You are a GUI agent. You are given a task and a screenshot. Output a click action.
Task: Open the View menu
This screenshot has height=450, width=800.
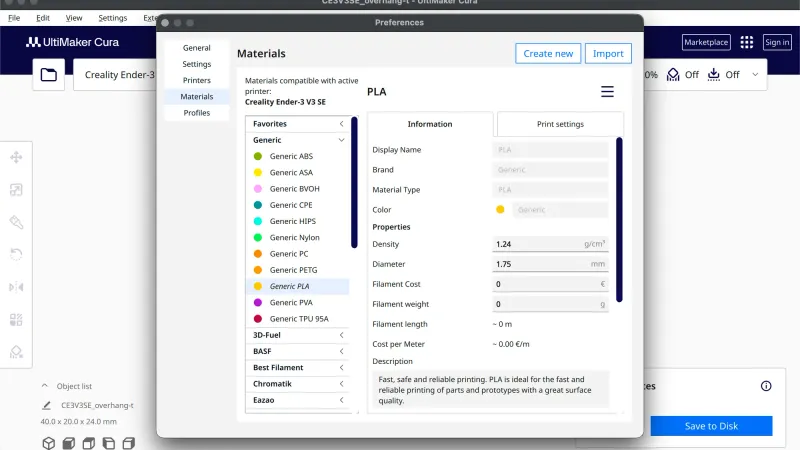(73, 18)
